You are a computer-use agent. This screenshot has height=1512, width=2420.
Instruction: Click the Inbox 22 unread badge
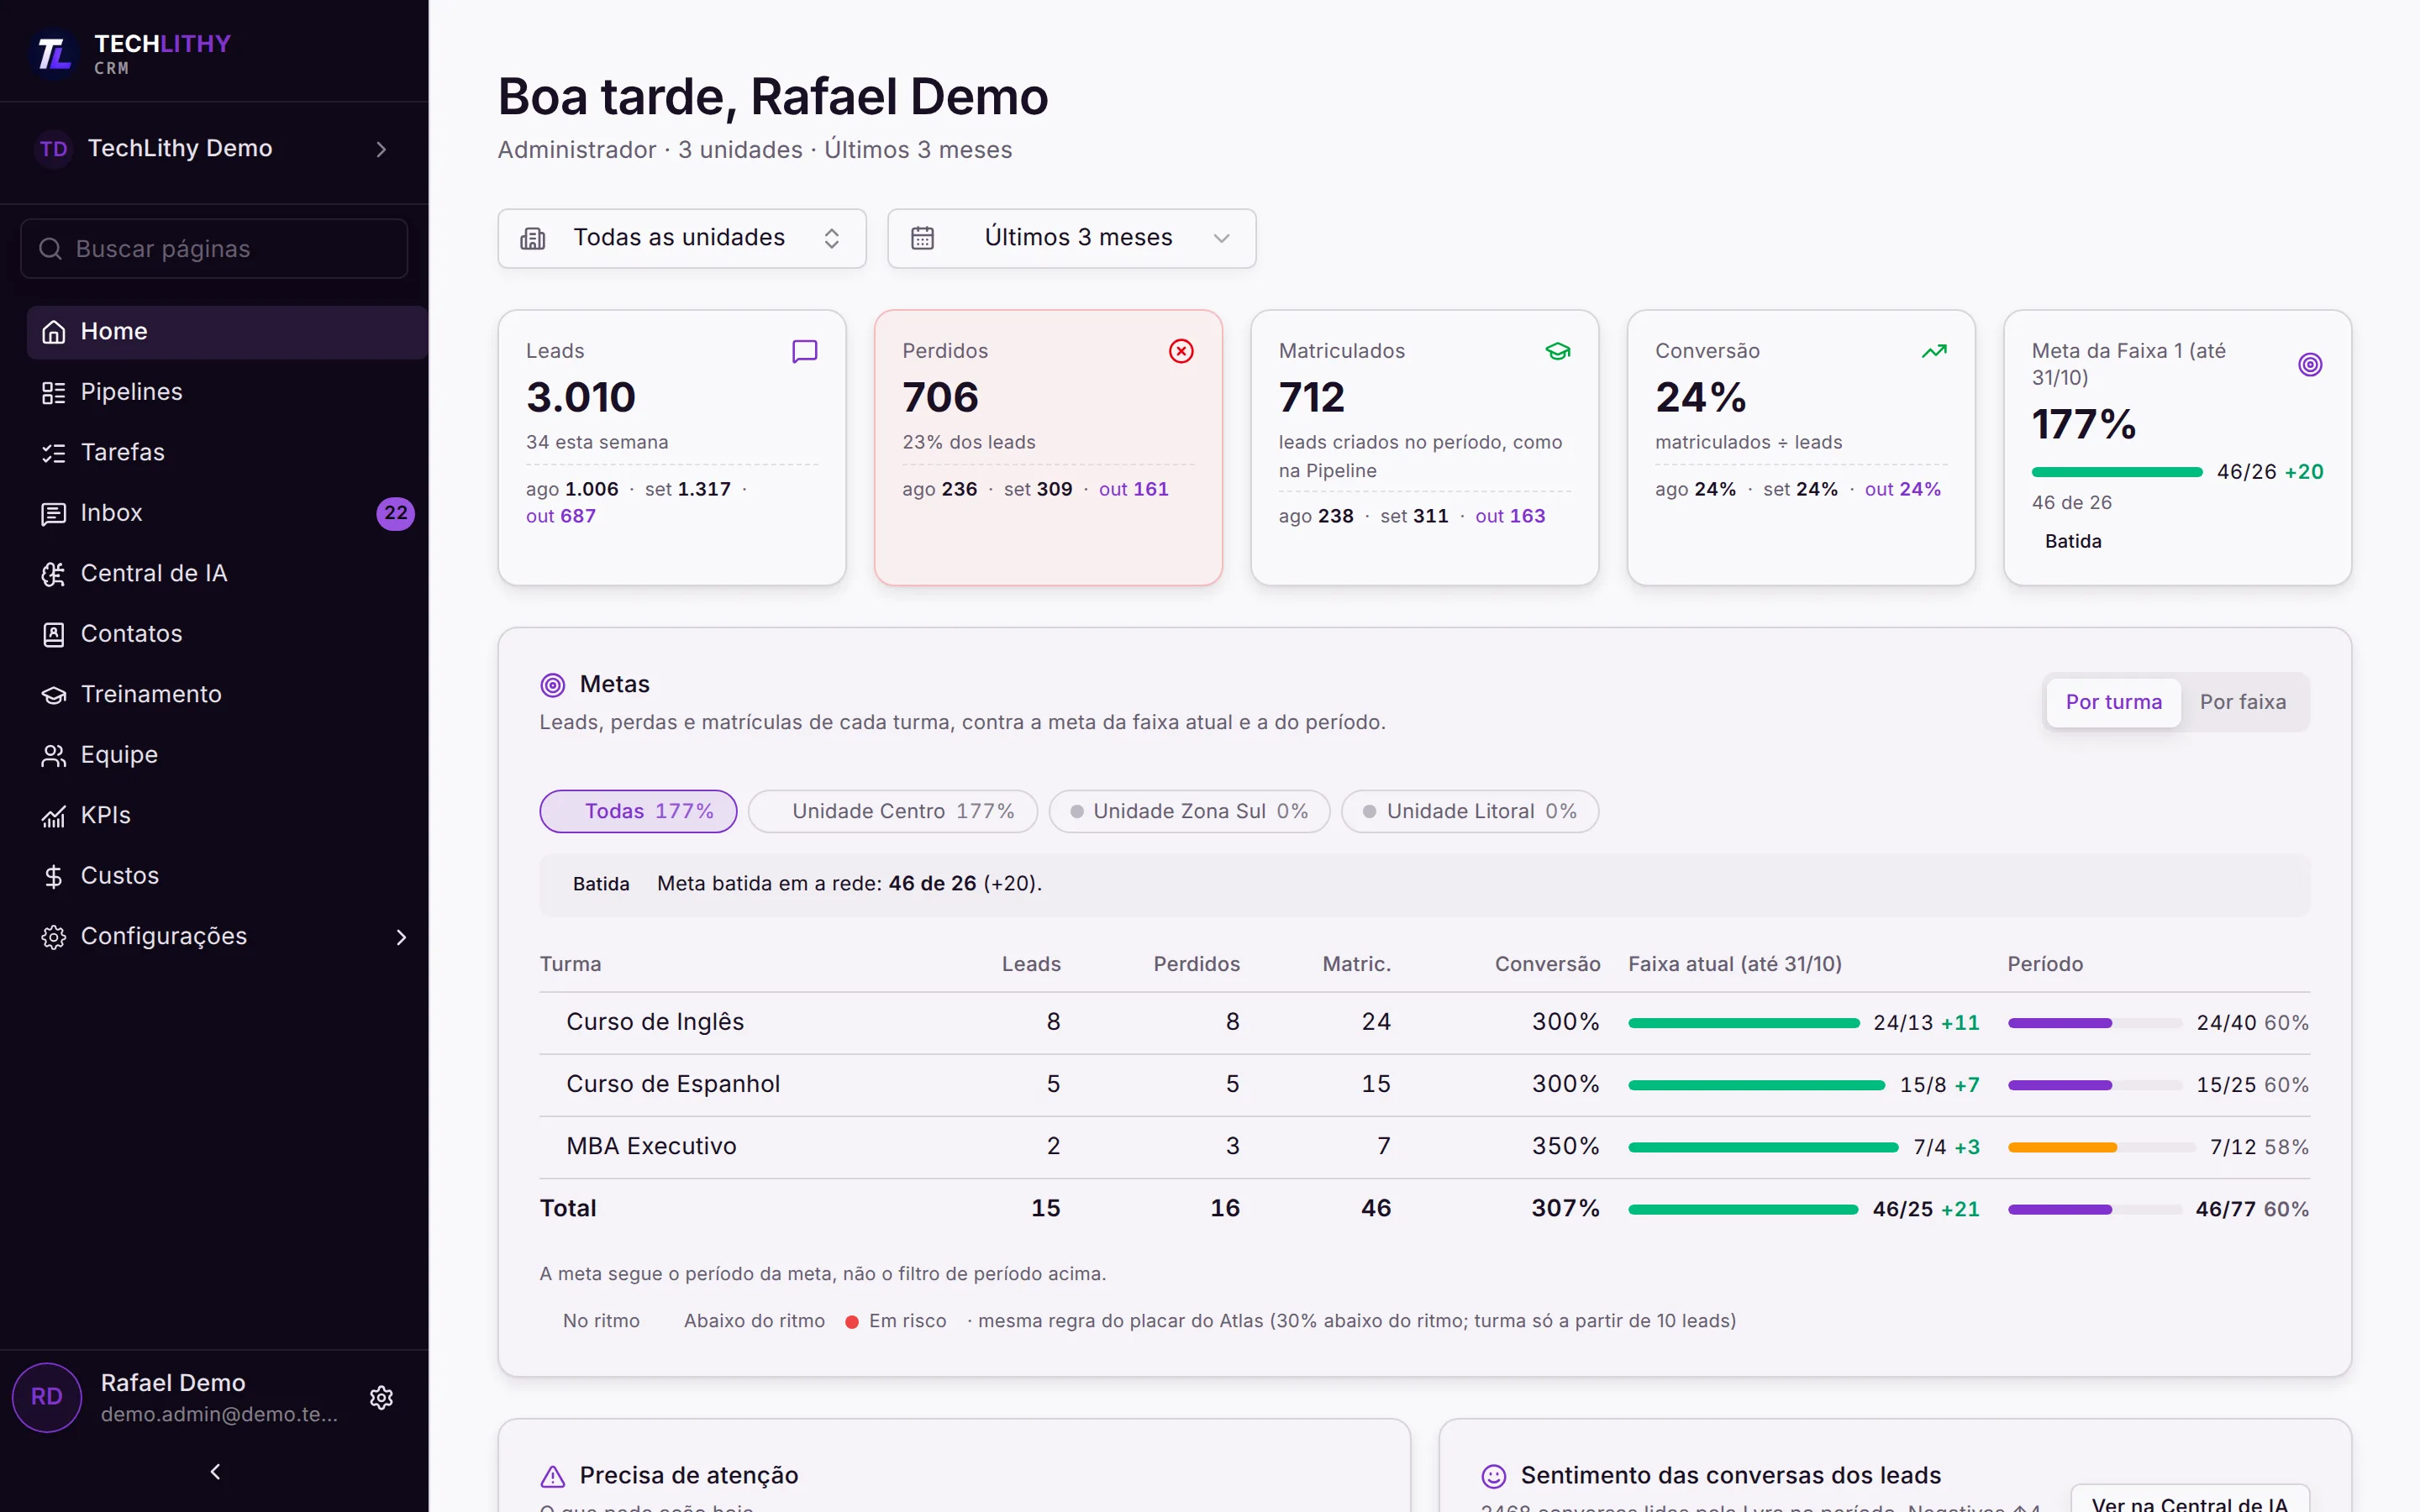tap(395, 513)
